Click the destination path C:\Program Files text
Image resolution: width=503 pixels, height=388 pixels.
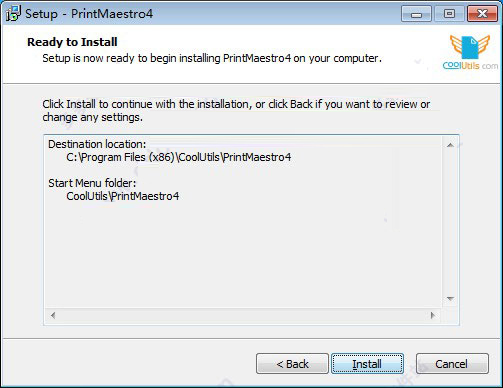(179, 157)
